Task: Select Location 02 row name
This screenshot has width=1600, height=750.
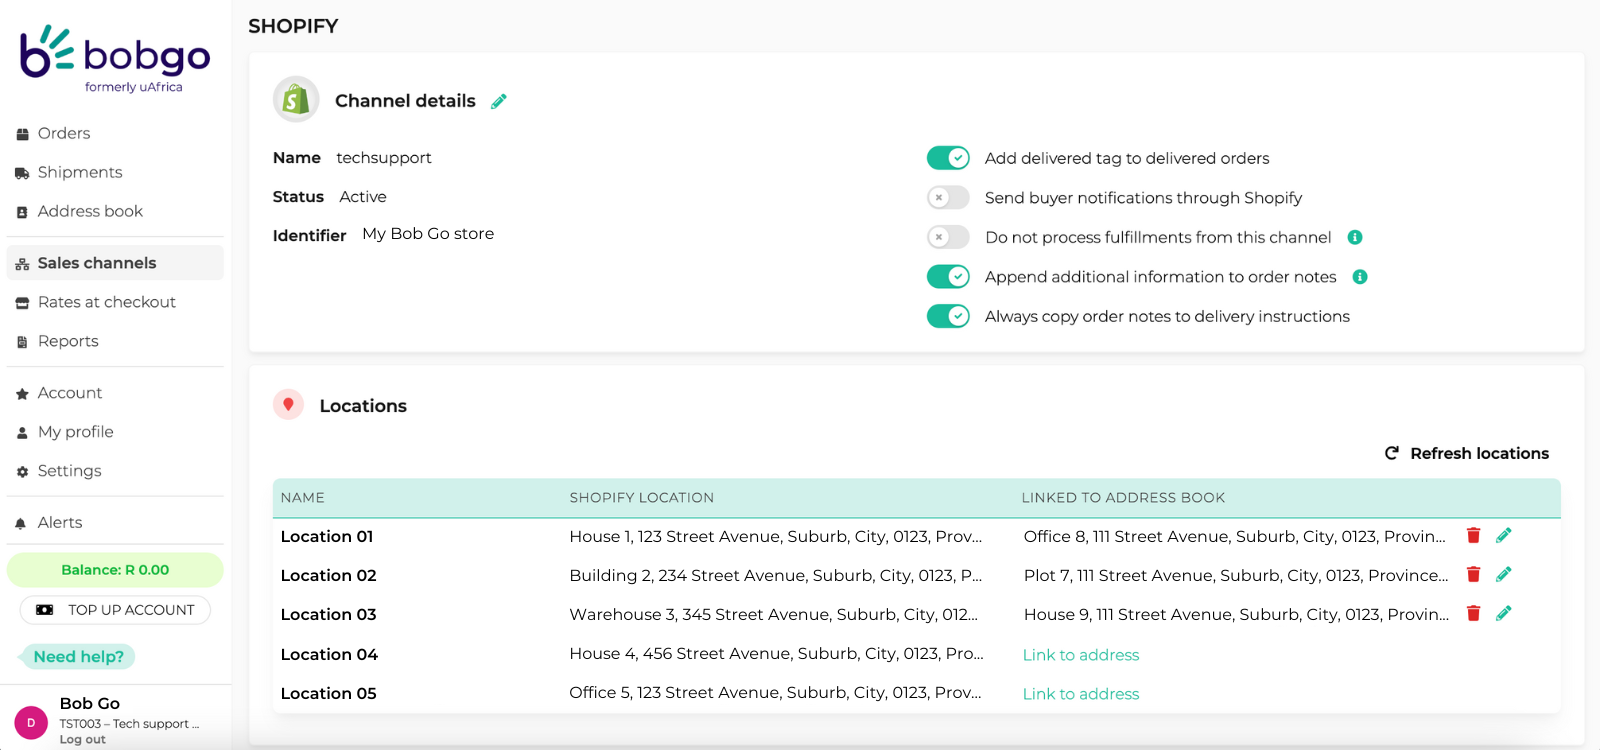Action: 329,576
